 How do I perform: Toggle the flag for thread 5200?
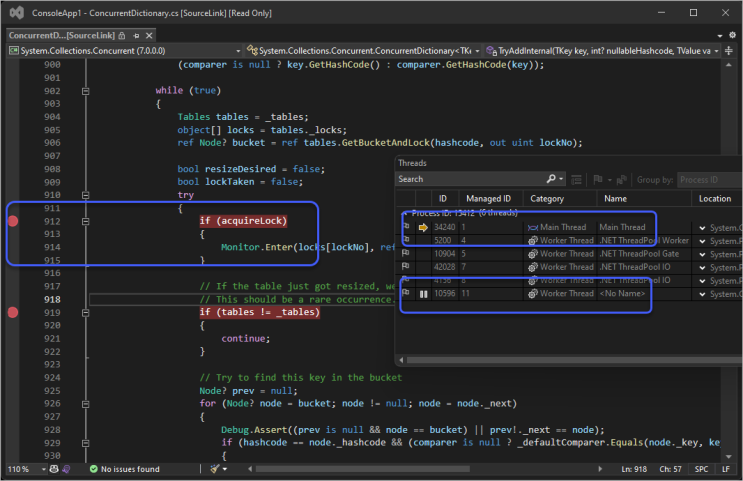click(x=406, y=241)
